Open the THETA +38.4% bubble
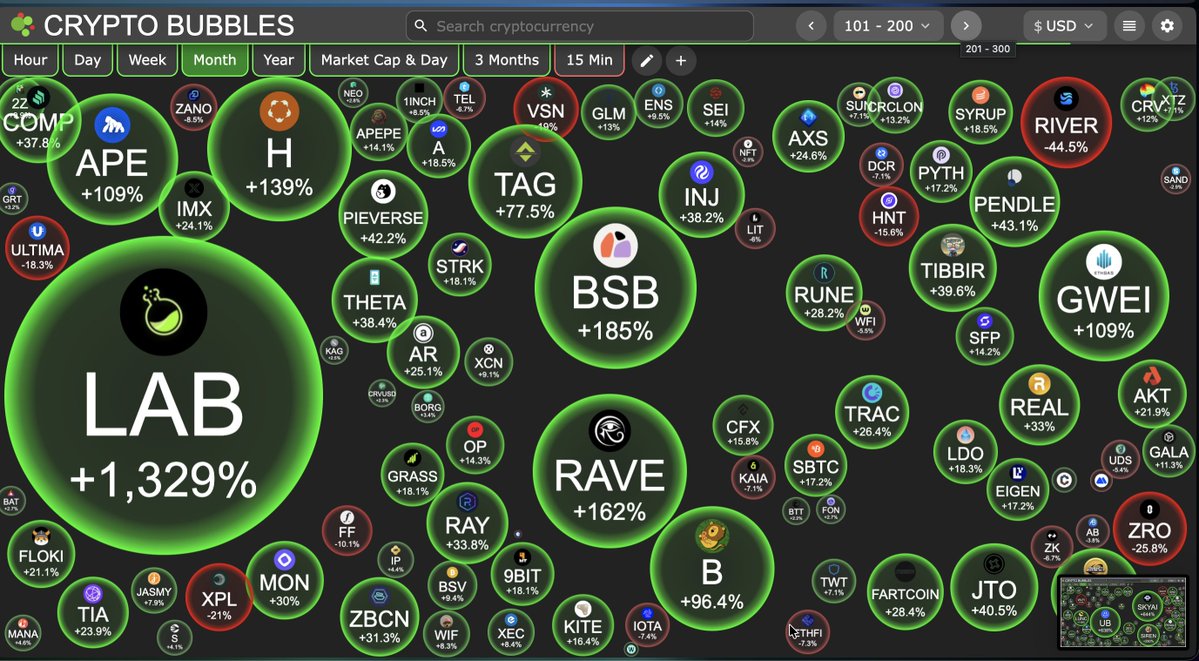 pos(375,300)
